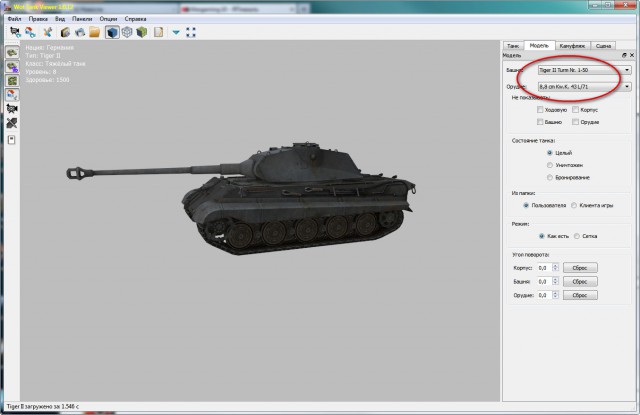Click the Корпус rotation value field

[544, 268]
